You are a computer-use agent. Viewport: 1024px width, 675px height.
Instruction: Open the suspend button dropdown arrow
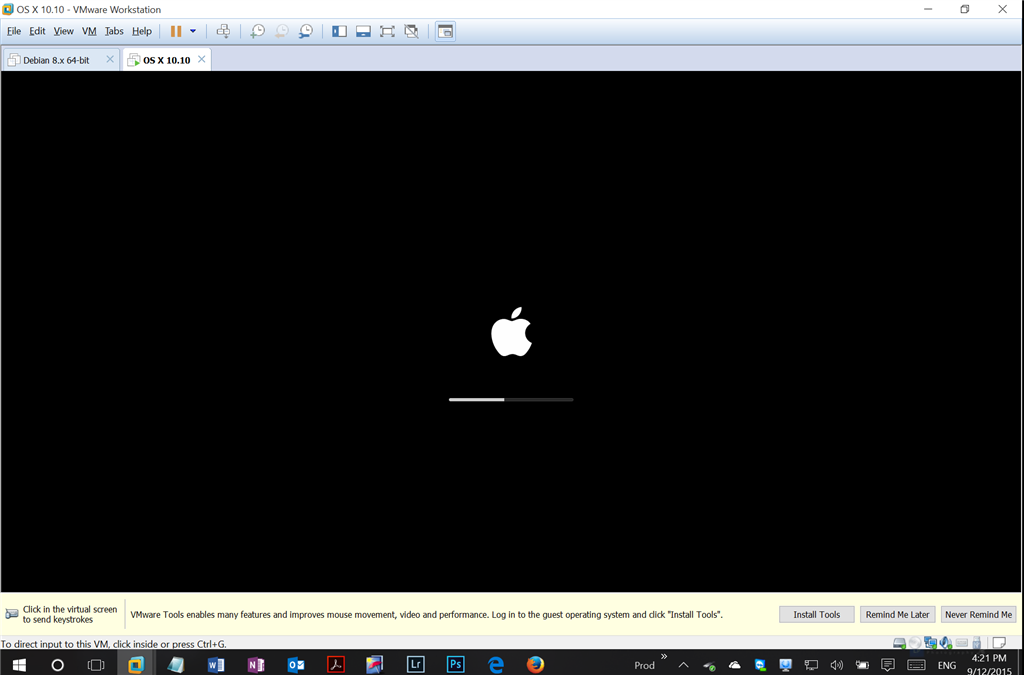tap(193, 31)
